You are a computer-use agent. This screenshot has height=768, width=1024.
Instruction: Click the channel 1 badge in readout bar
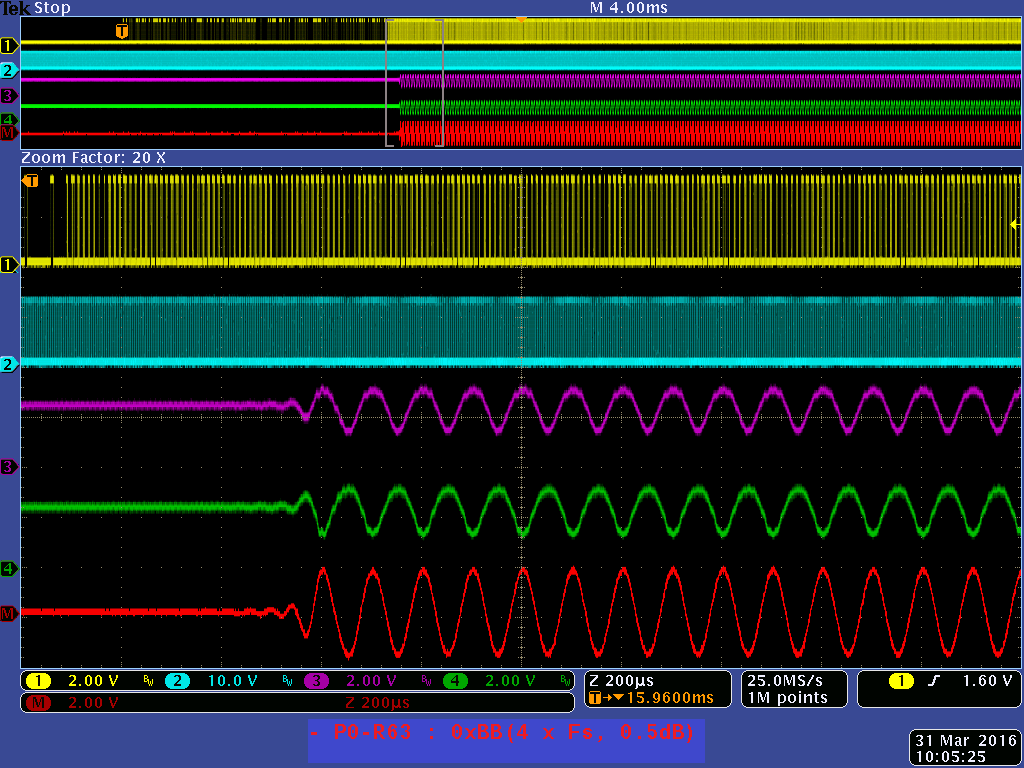point(39,681)
